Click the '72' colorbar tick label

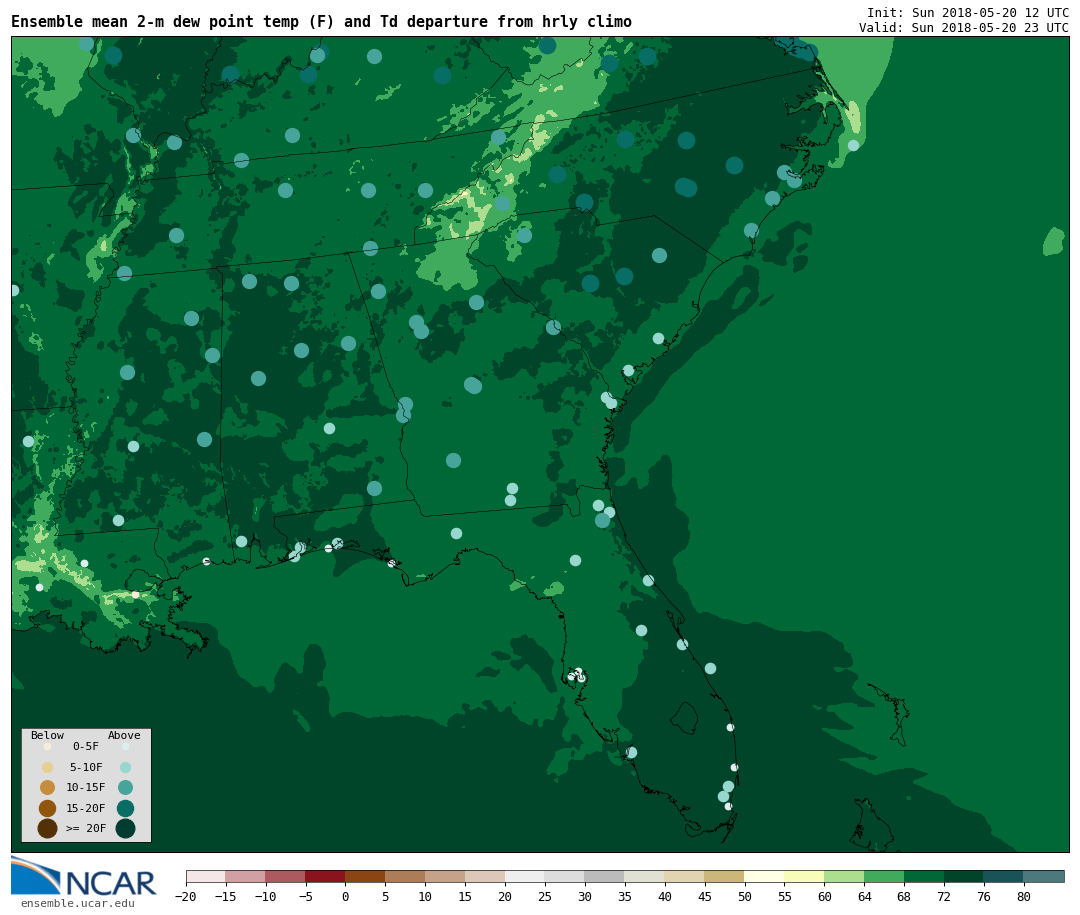(x=944, y=896)
